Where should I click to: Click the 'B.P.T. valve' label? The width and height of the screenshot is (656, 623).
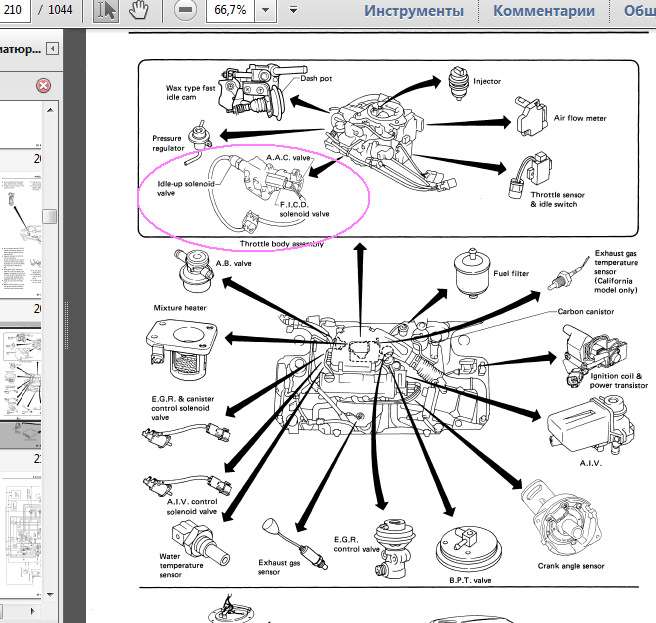[x=470, y=580]
